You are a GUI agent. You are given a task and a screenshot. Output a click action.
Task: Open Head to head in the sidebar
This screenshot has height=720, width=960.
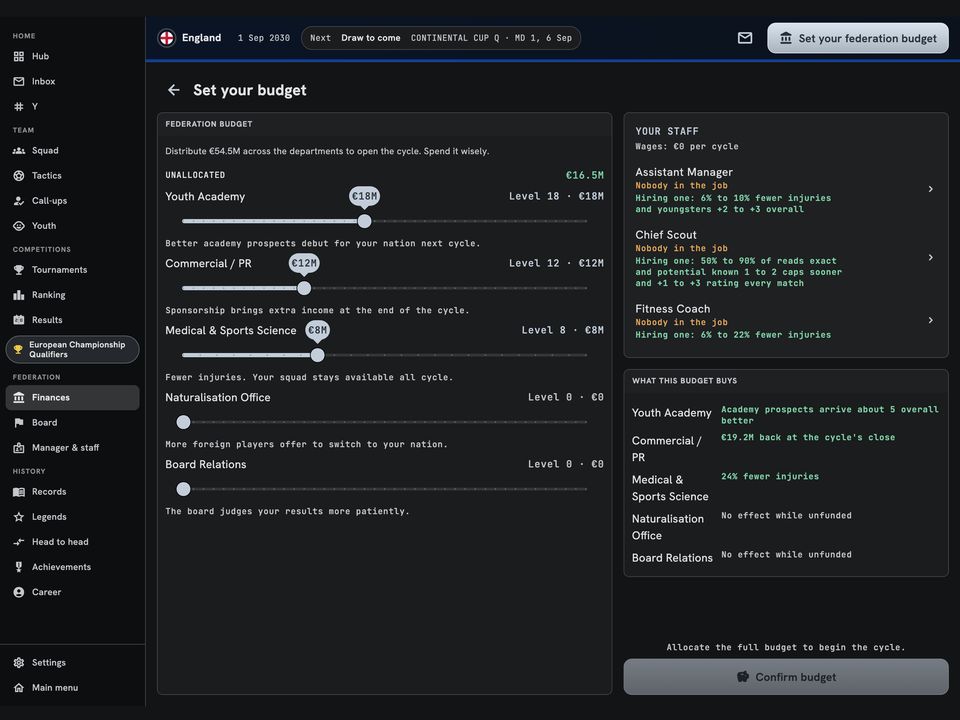coord(72,542)
